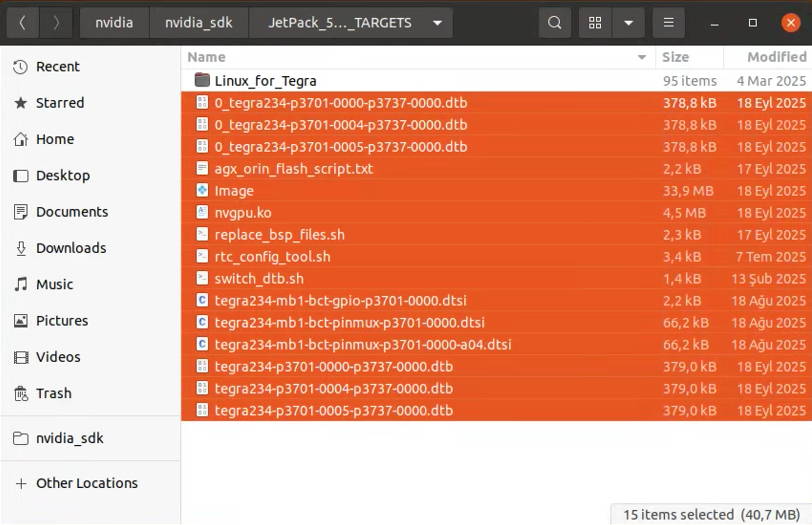The height and width of the screenshot is (525, 812).
Task: Select tegra234-mb1-bct-gpio-p3701-0000.dtsi file
Action: coord(497,301)
